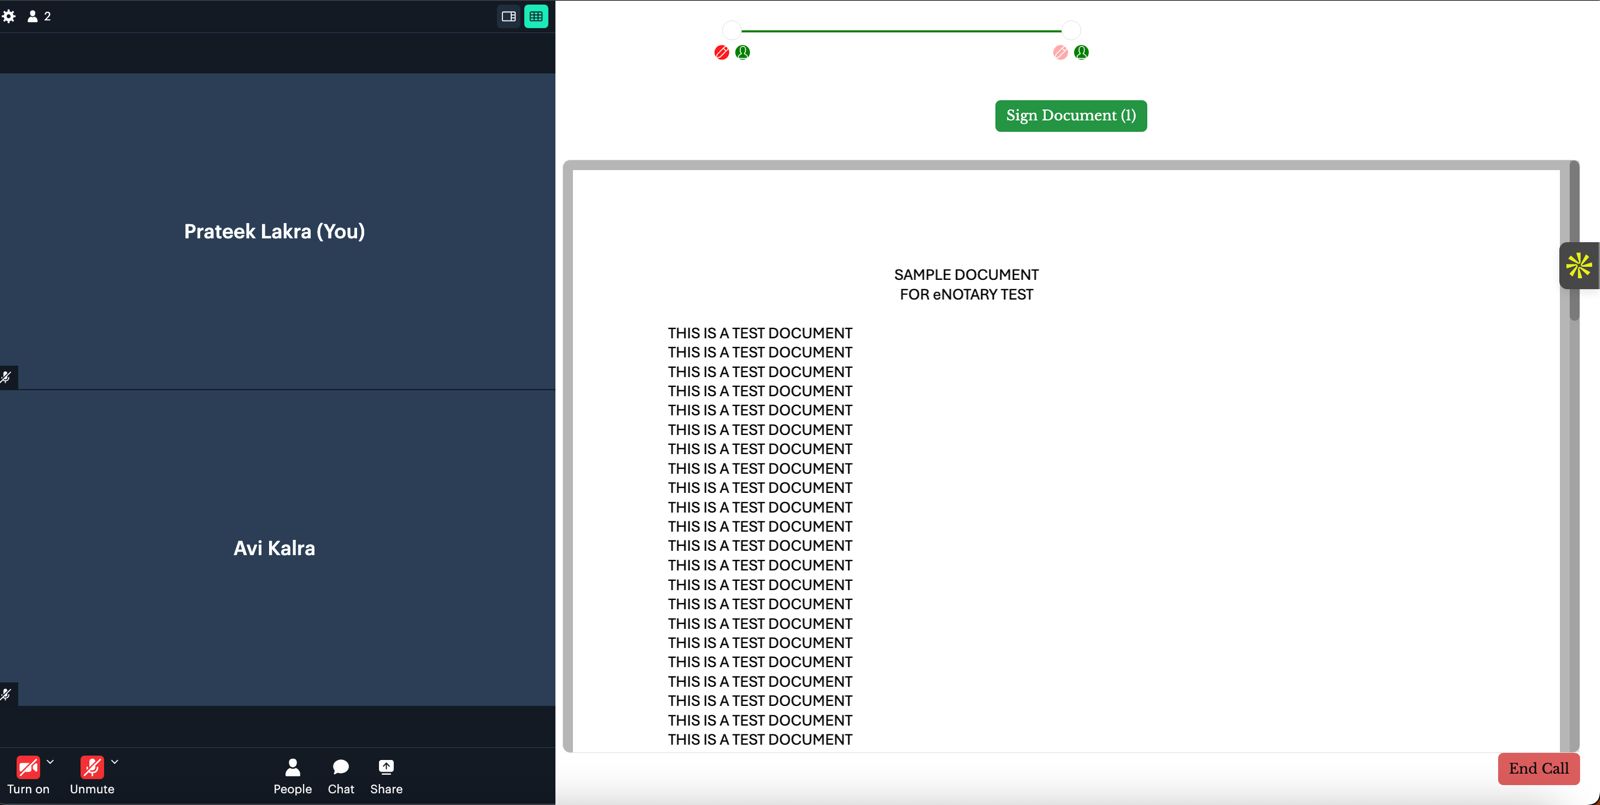End the call
This screenshot has height=805, width=1600.
click(1538, 768)
